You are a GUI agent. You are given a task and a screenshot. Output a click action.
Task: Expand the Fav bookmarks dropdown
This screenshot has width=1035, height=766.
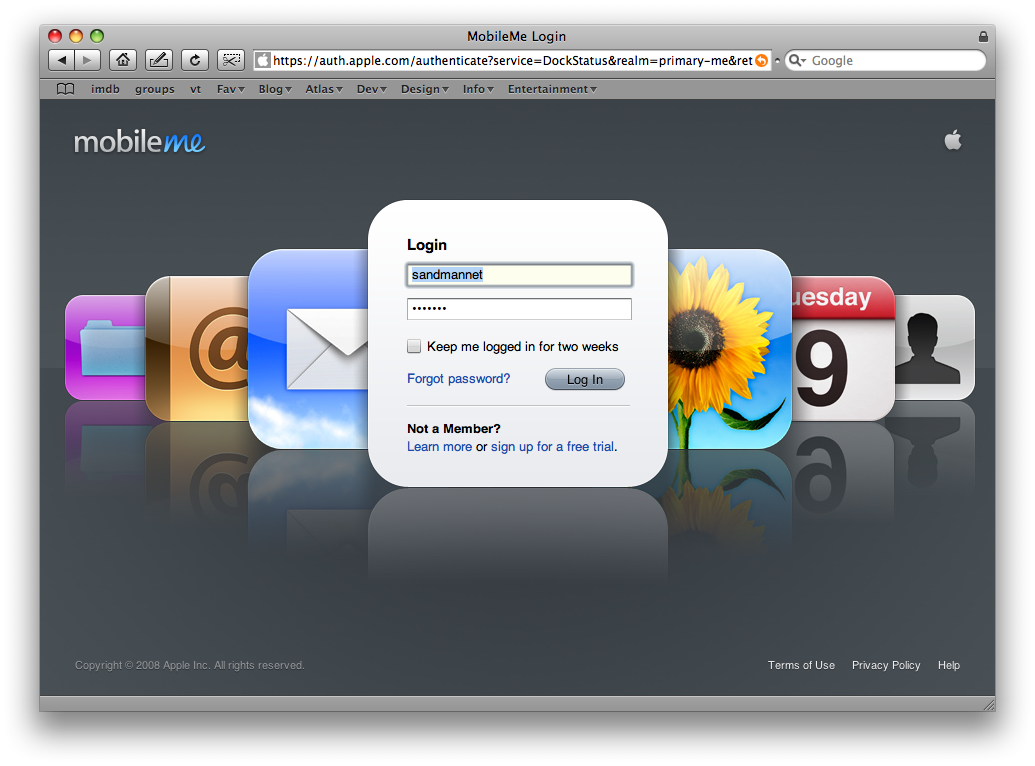tap(230, 89)
